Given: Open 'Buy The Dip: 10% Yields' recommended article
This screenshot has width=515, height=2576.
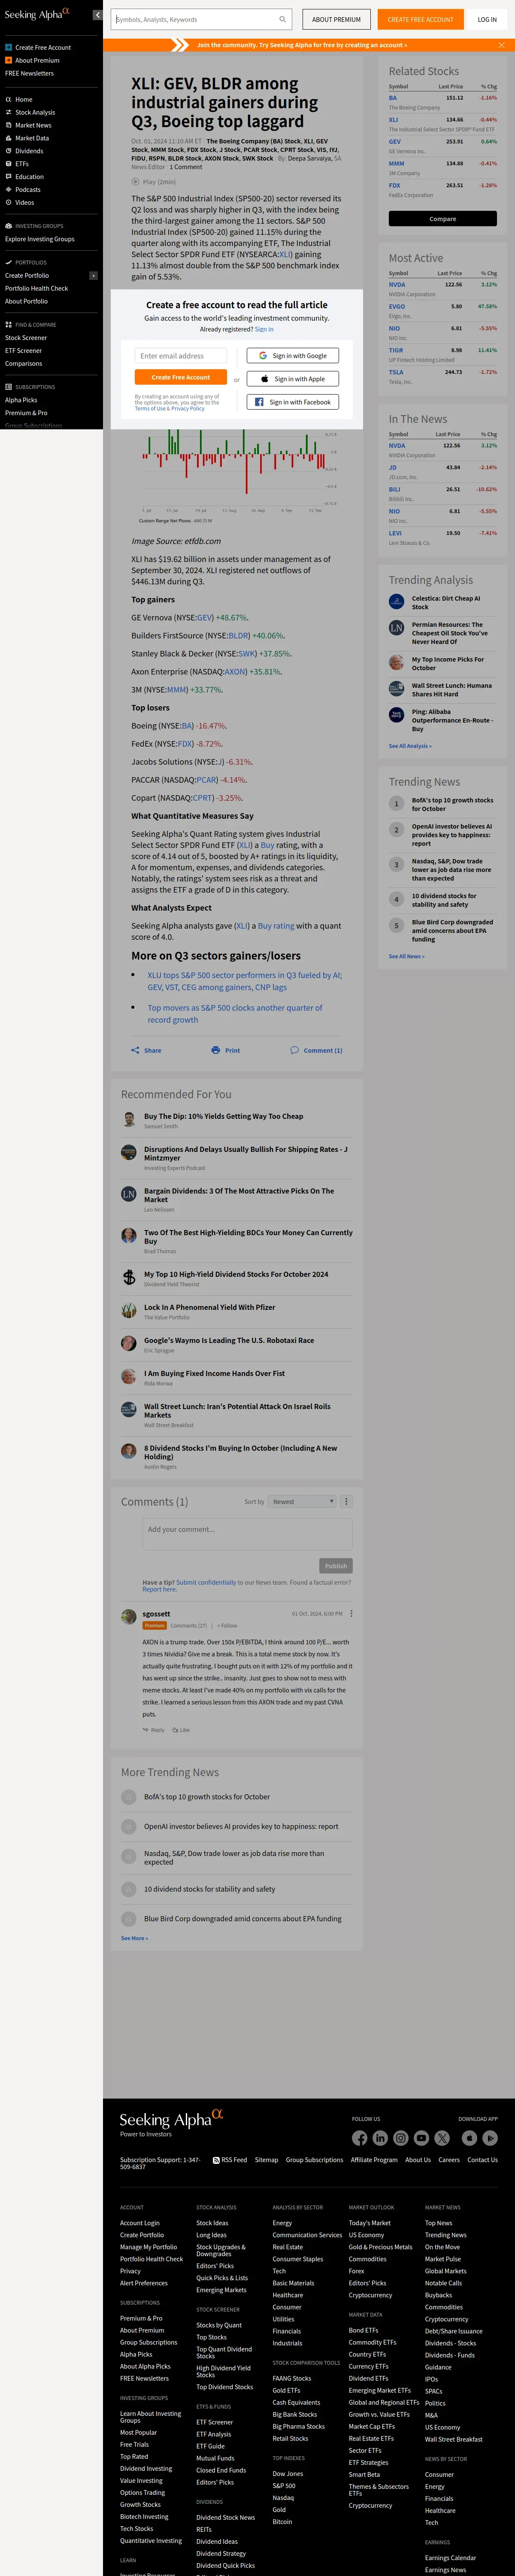Looking at the screenshot, I should pos(223,1116).
